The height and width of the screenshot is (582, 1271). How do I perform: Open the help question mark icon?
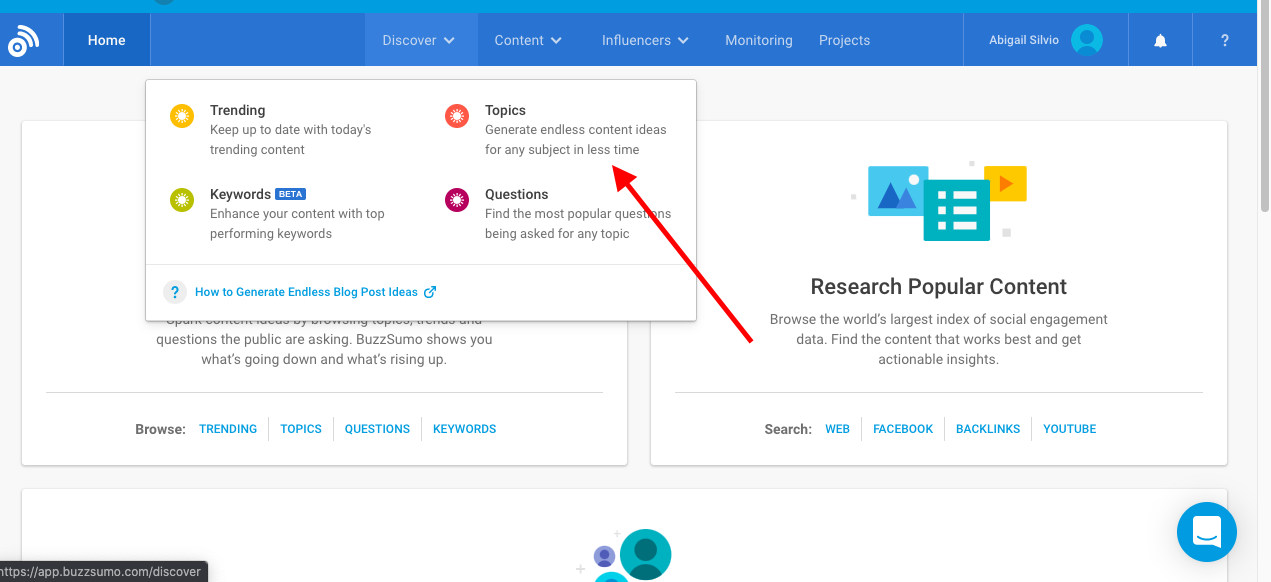pyautogui.click(x=1224, y=41)
